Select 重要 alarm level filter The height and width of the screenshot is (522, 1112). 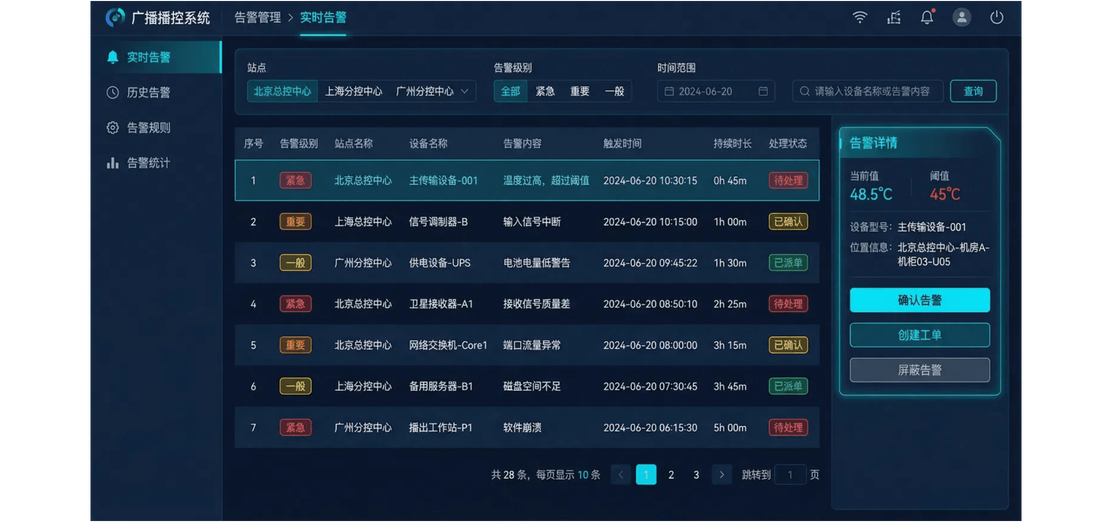coord(579,91)
